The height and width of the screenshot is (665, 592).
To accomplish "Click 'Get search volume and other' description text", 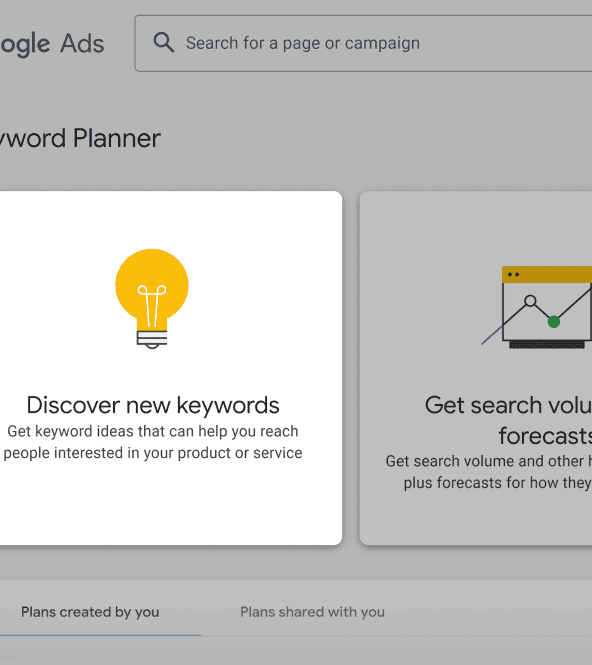I will (489, 461).
